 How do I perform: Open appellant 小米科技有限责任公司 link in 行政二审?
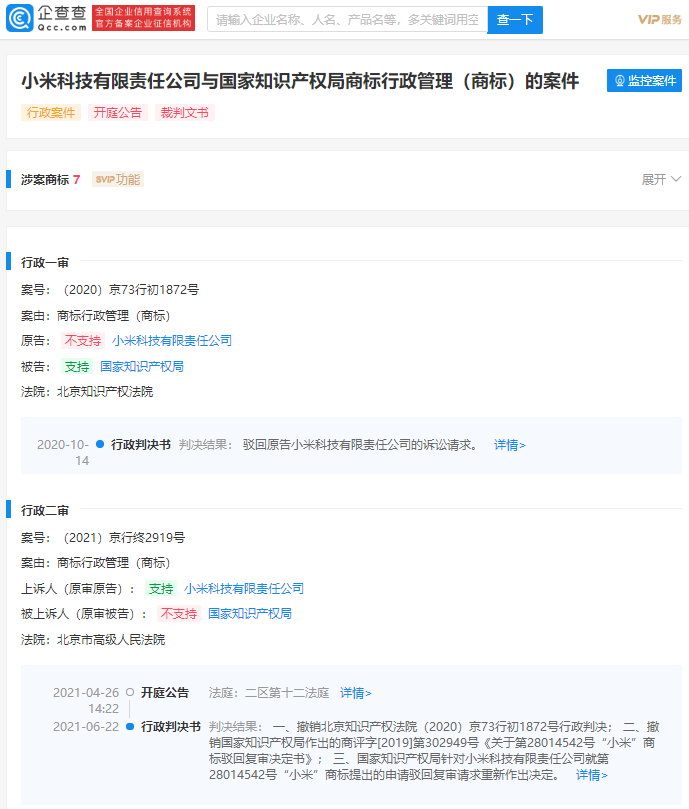[244, 589]
